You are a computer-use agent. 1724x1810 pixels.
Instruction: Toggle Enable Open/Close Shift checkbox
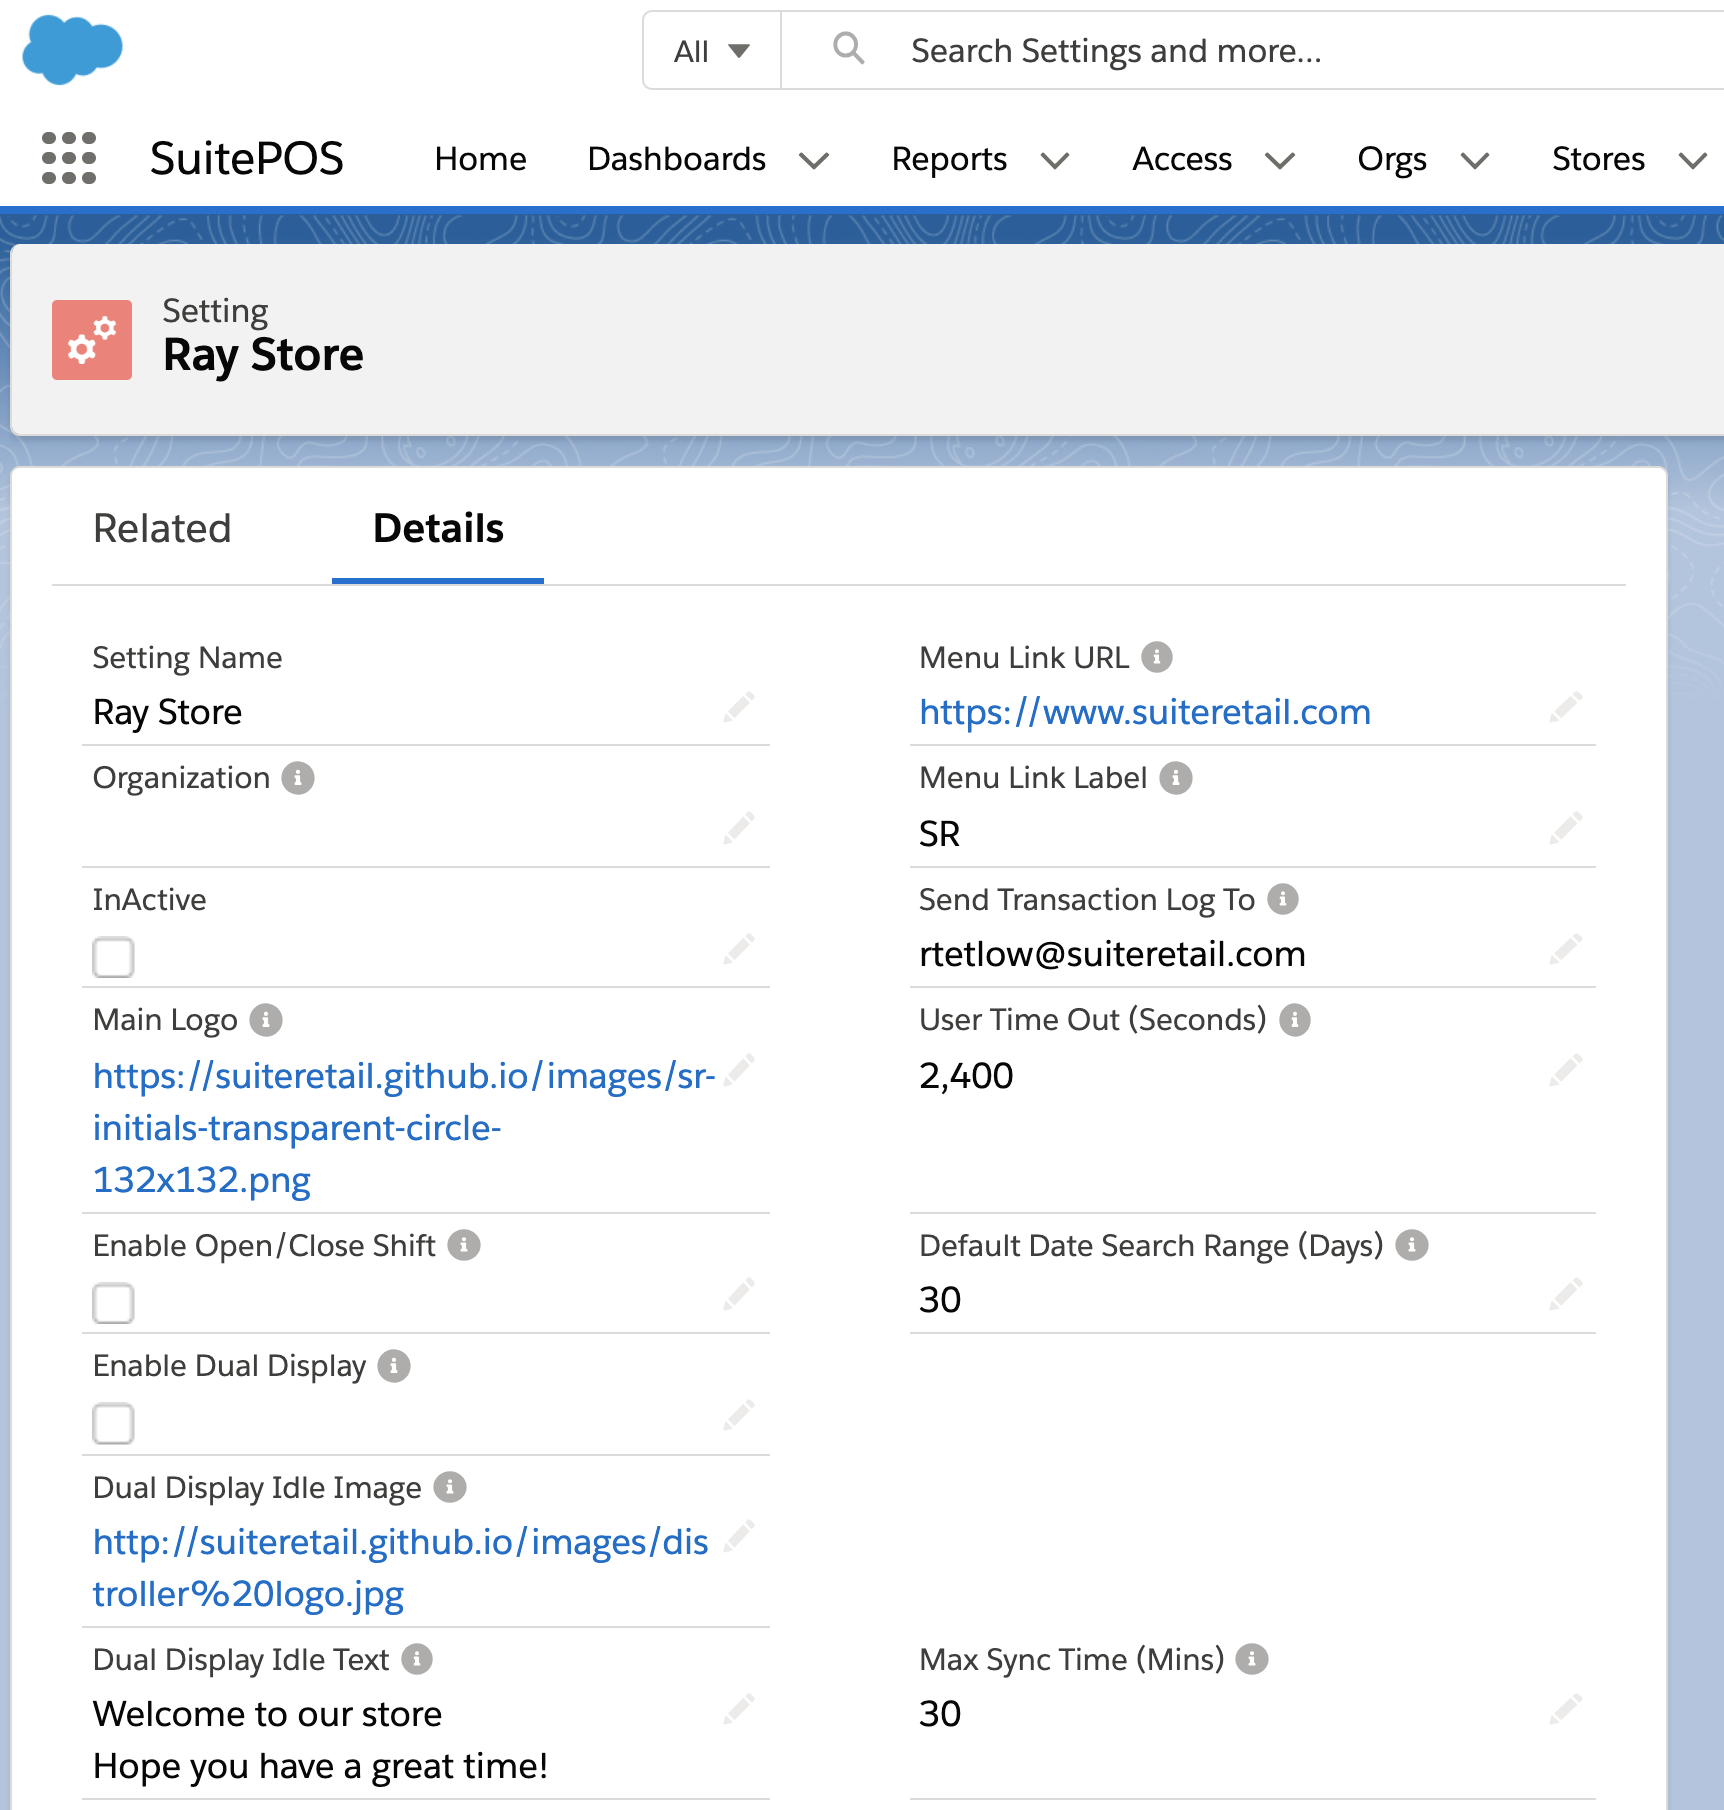coord(113,1303)
